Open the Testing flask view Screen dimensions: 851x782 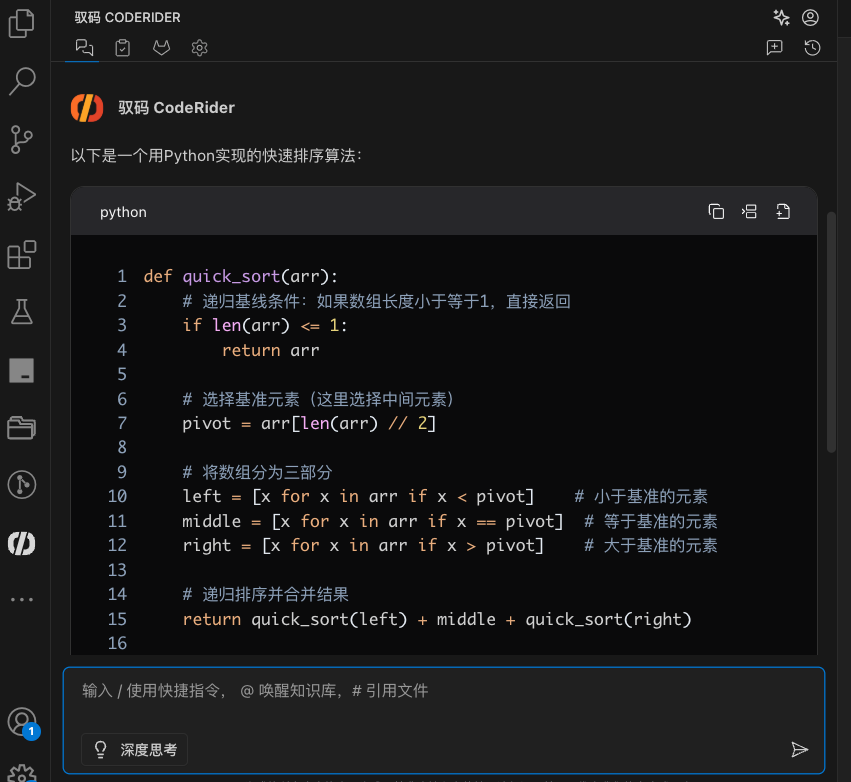[22, 311]
